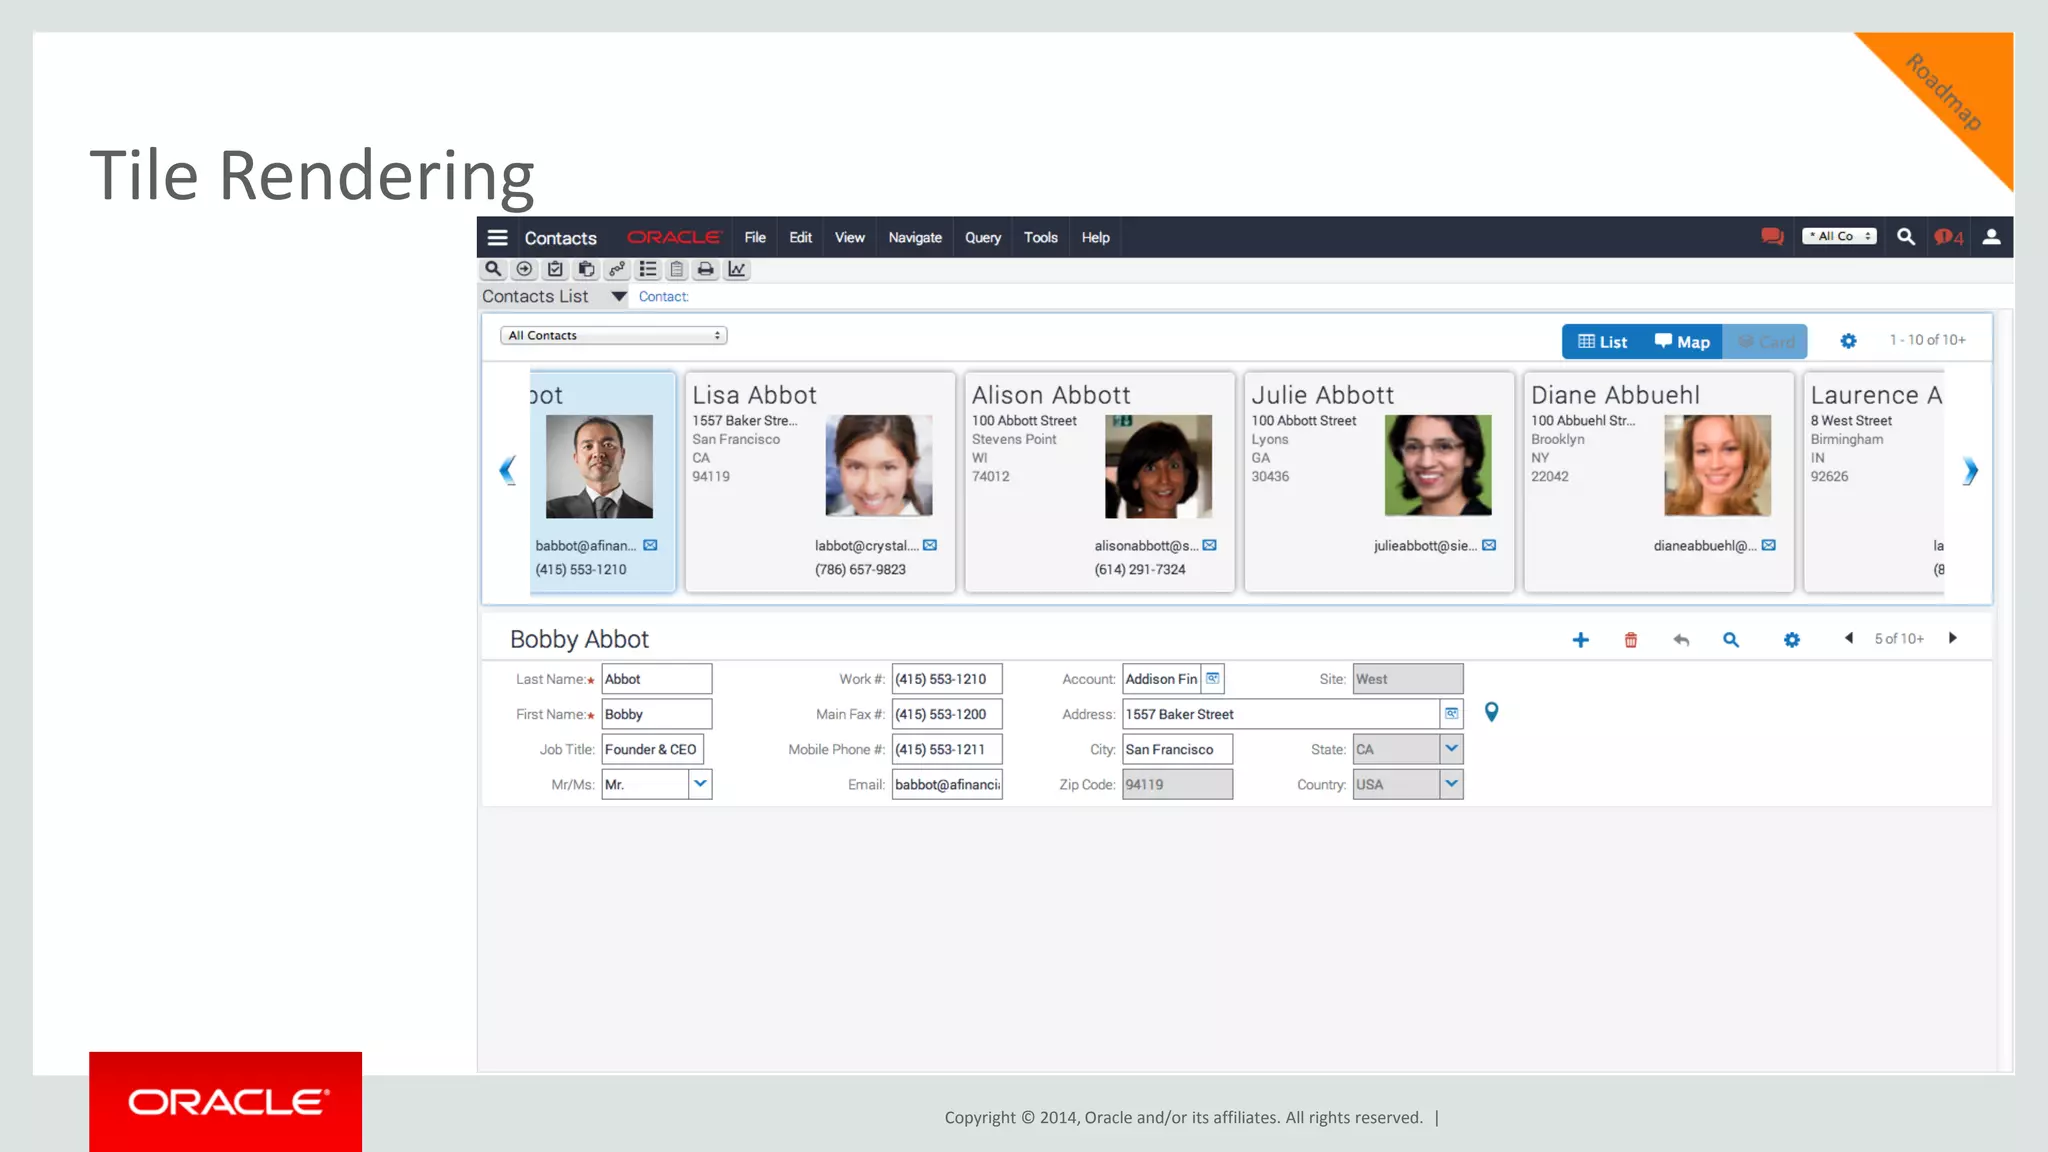Add new record with plus icon
Image resolution: width=2048 pixels, height=1152 pixels.
1581,640
